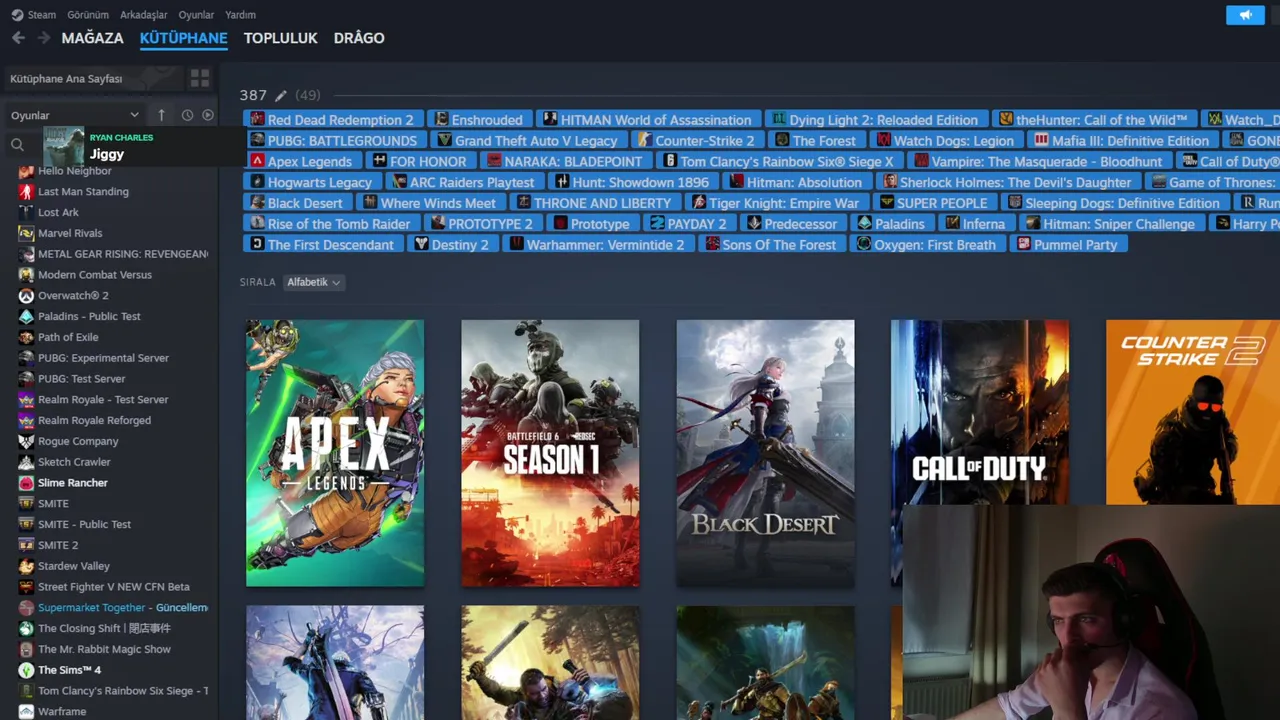Click the Paladins tag icon
This screenshot has height=720, width=1280.
(x=864, y=224)
